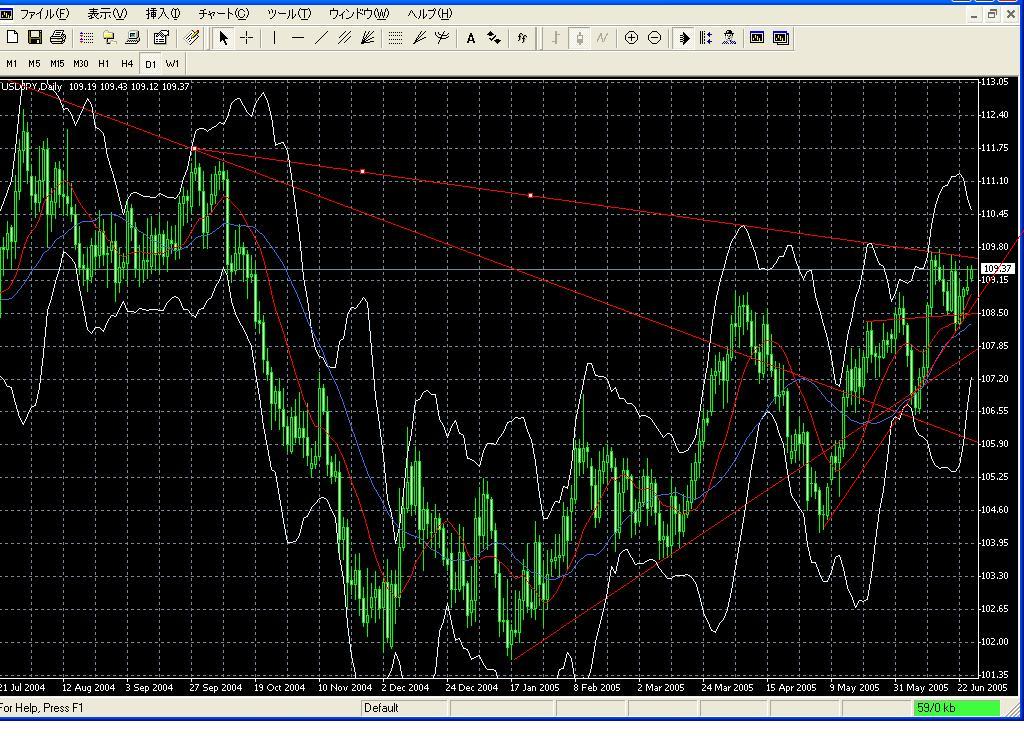The image size is (1024, 738).
Task: Select the crosshair cursor tool
Action: click(x=246, y=38)
